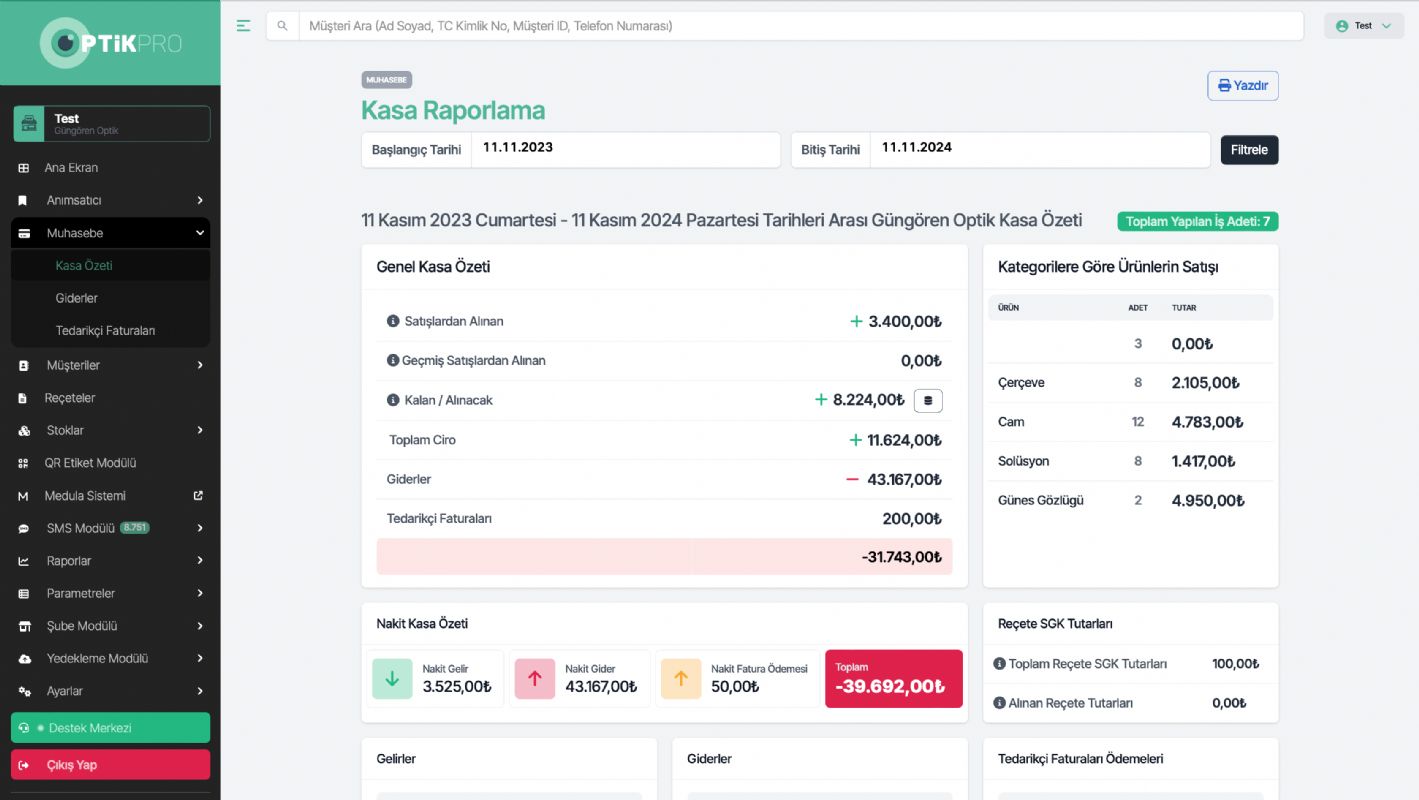
Task: Click the OptikPro logo
Action: pyautogui.click(x=110, y=43)
